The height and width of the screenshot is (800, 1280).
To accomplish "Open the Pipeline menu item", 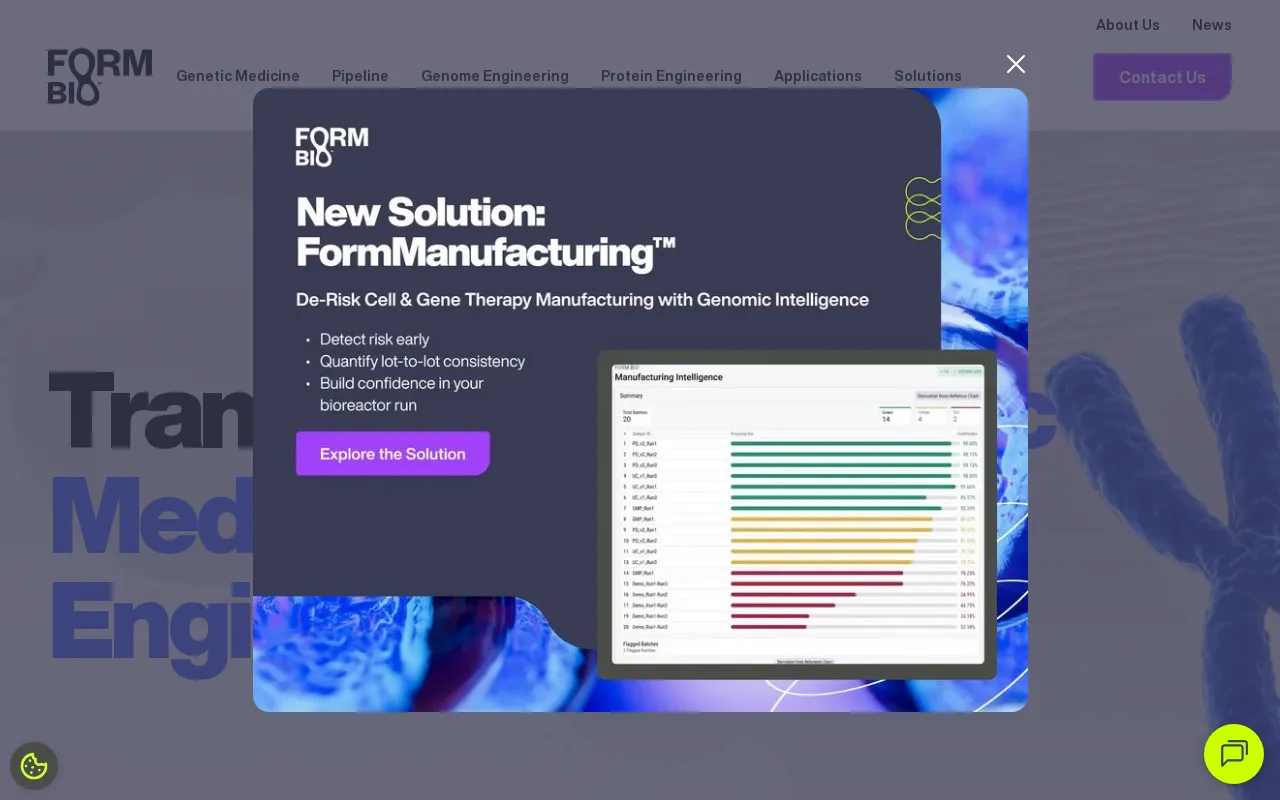I will pos(360,76).
